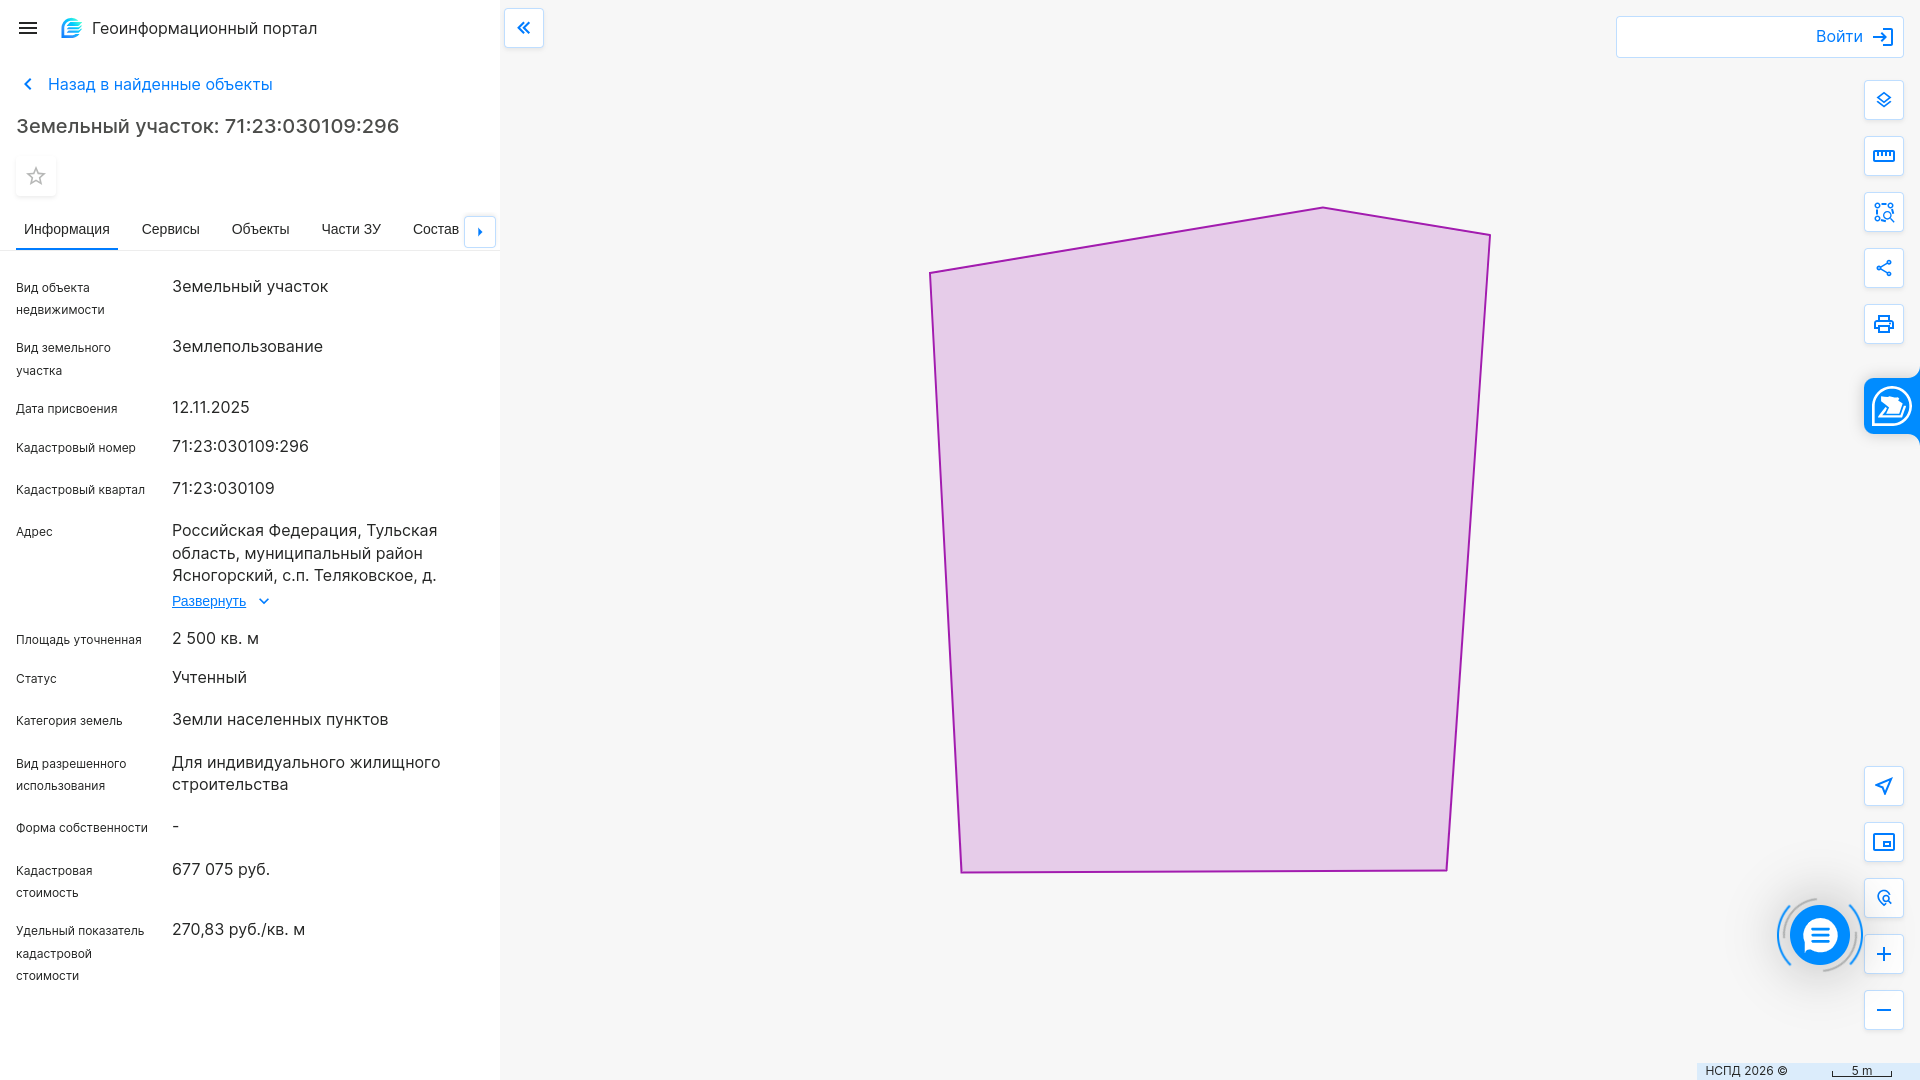The width and height of the screenshot is (1920, 1080).
Task: Add the land plot to favorites star
Action: pyautogui.click(x=36, y=176)
